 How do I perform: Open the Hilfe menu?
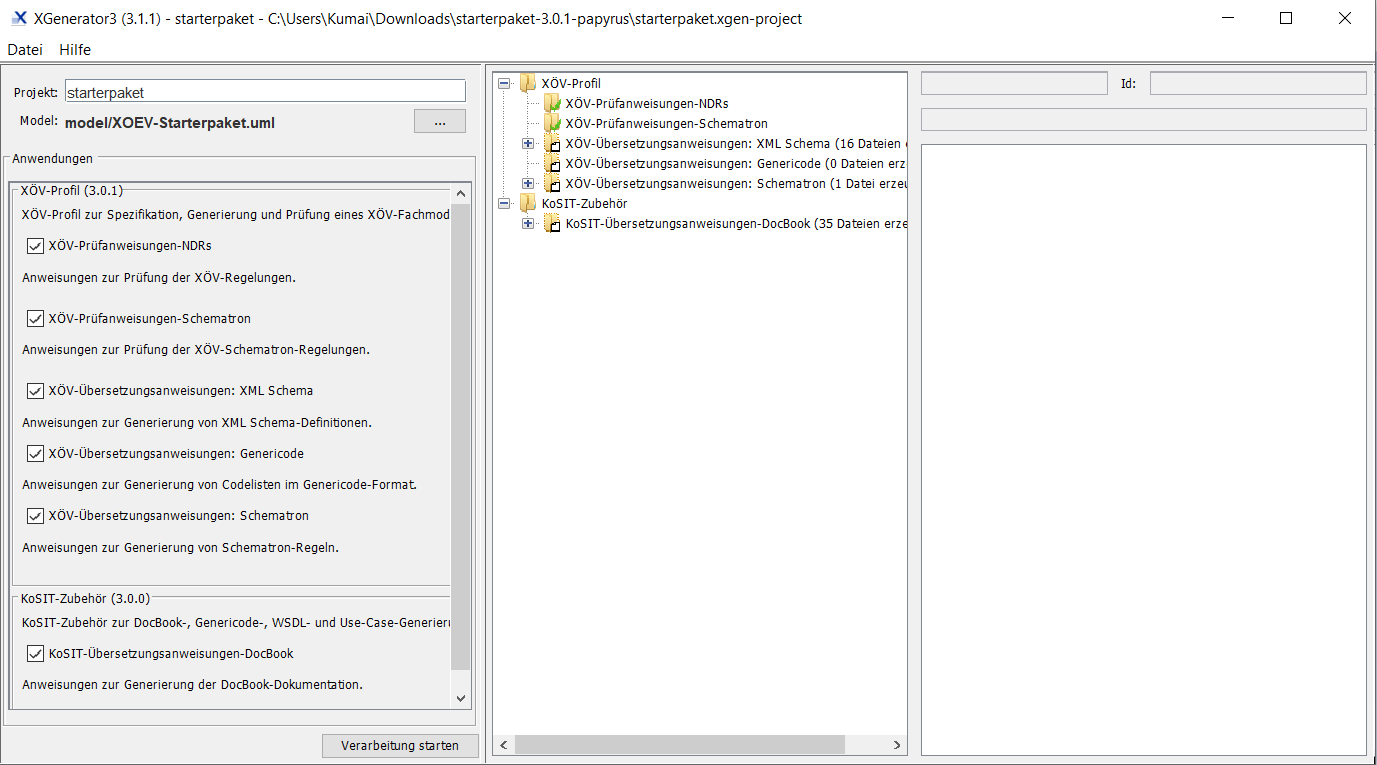75,50
